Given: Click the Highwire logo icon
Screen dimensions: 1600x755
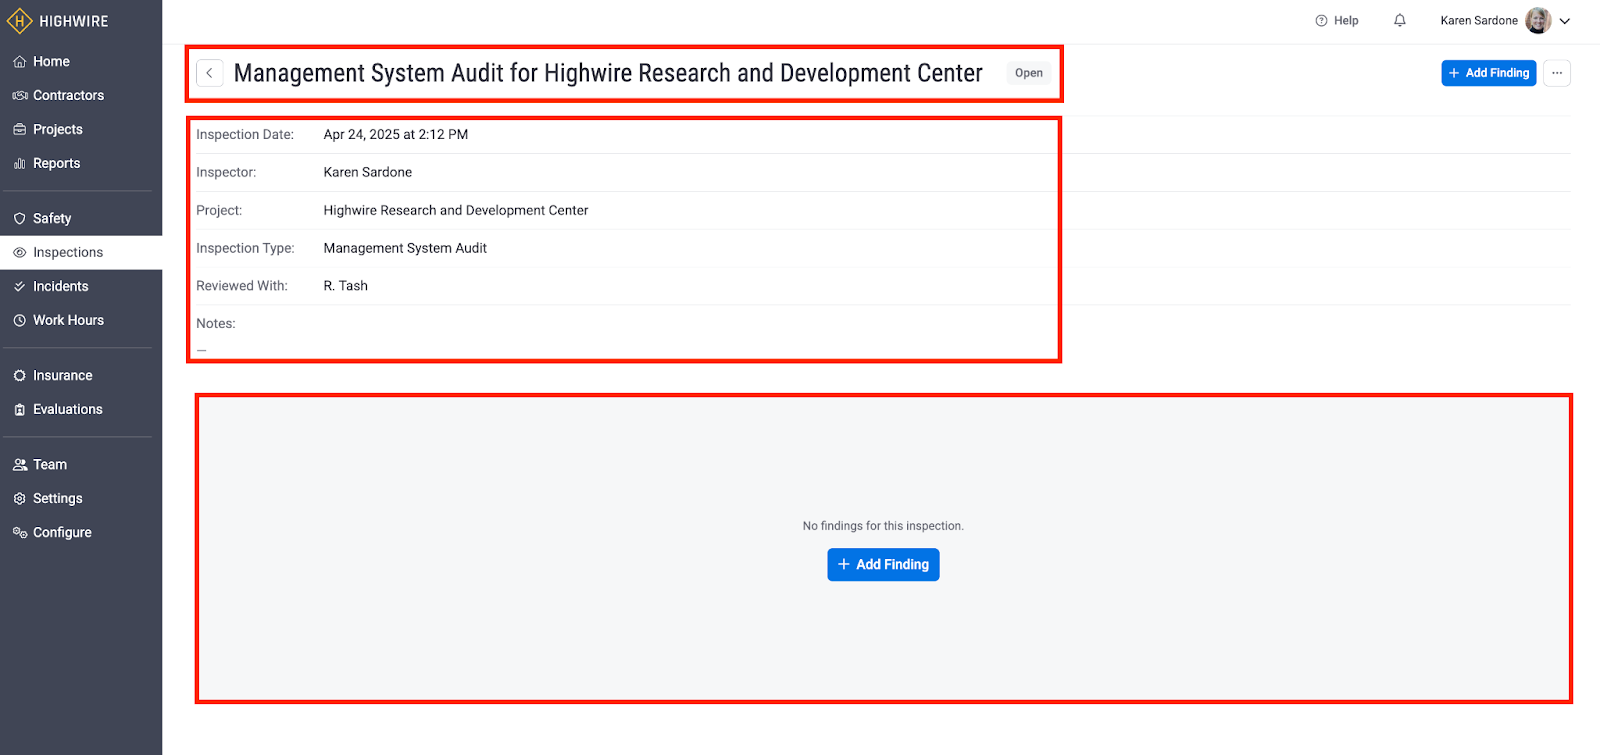Looking at the screenshot, I should point(20,21).
